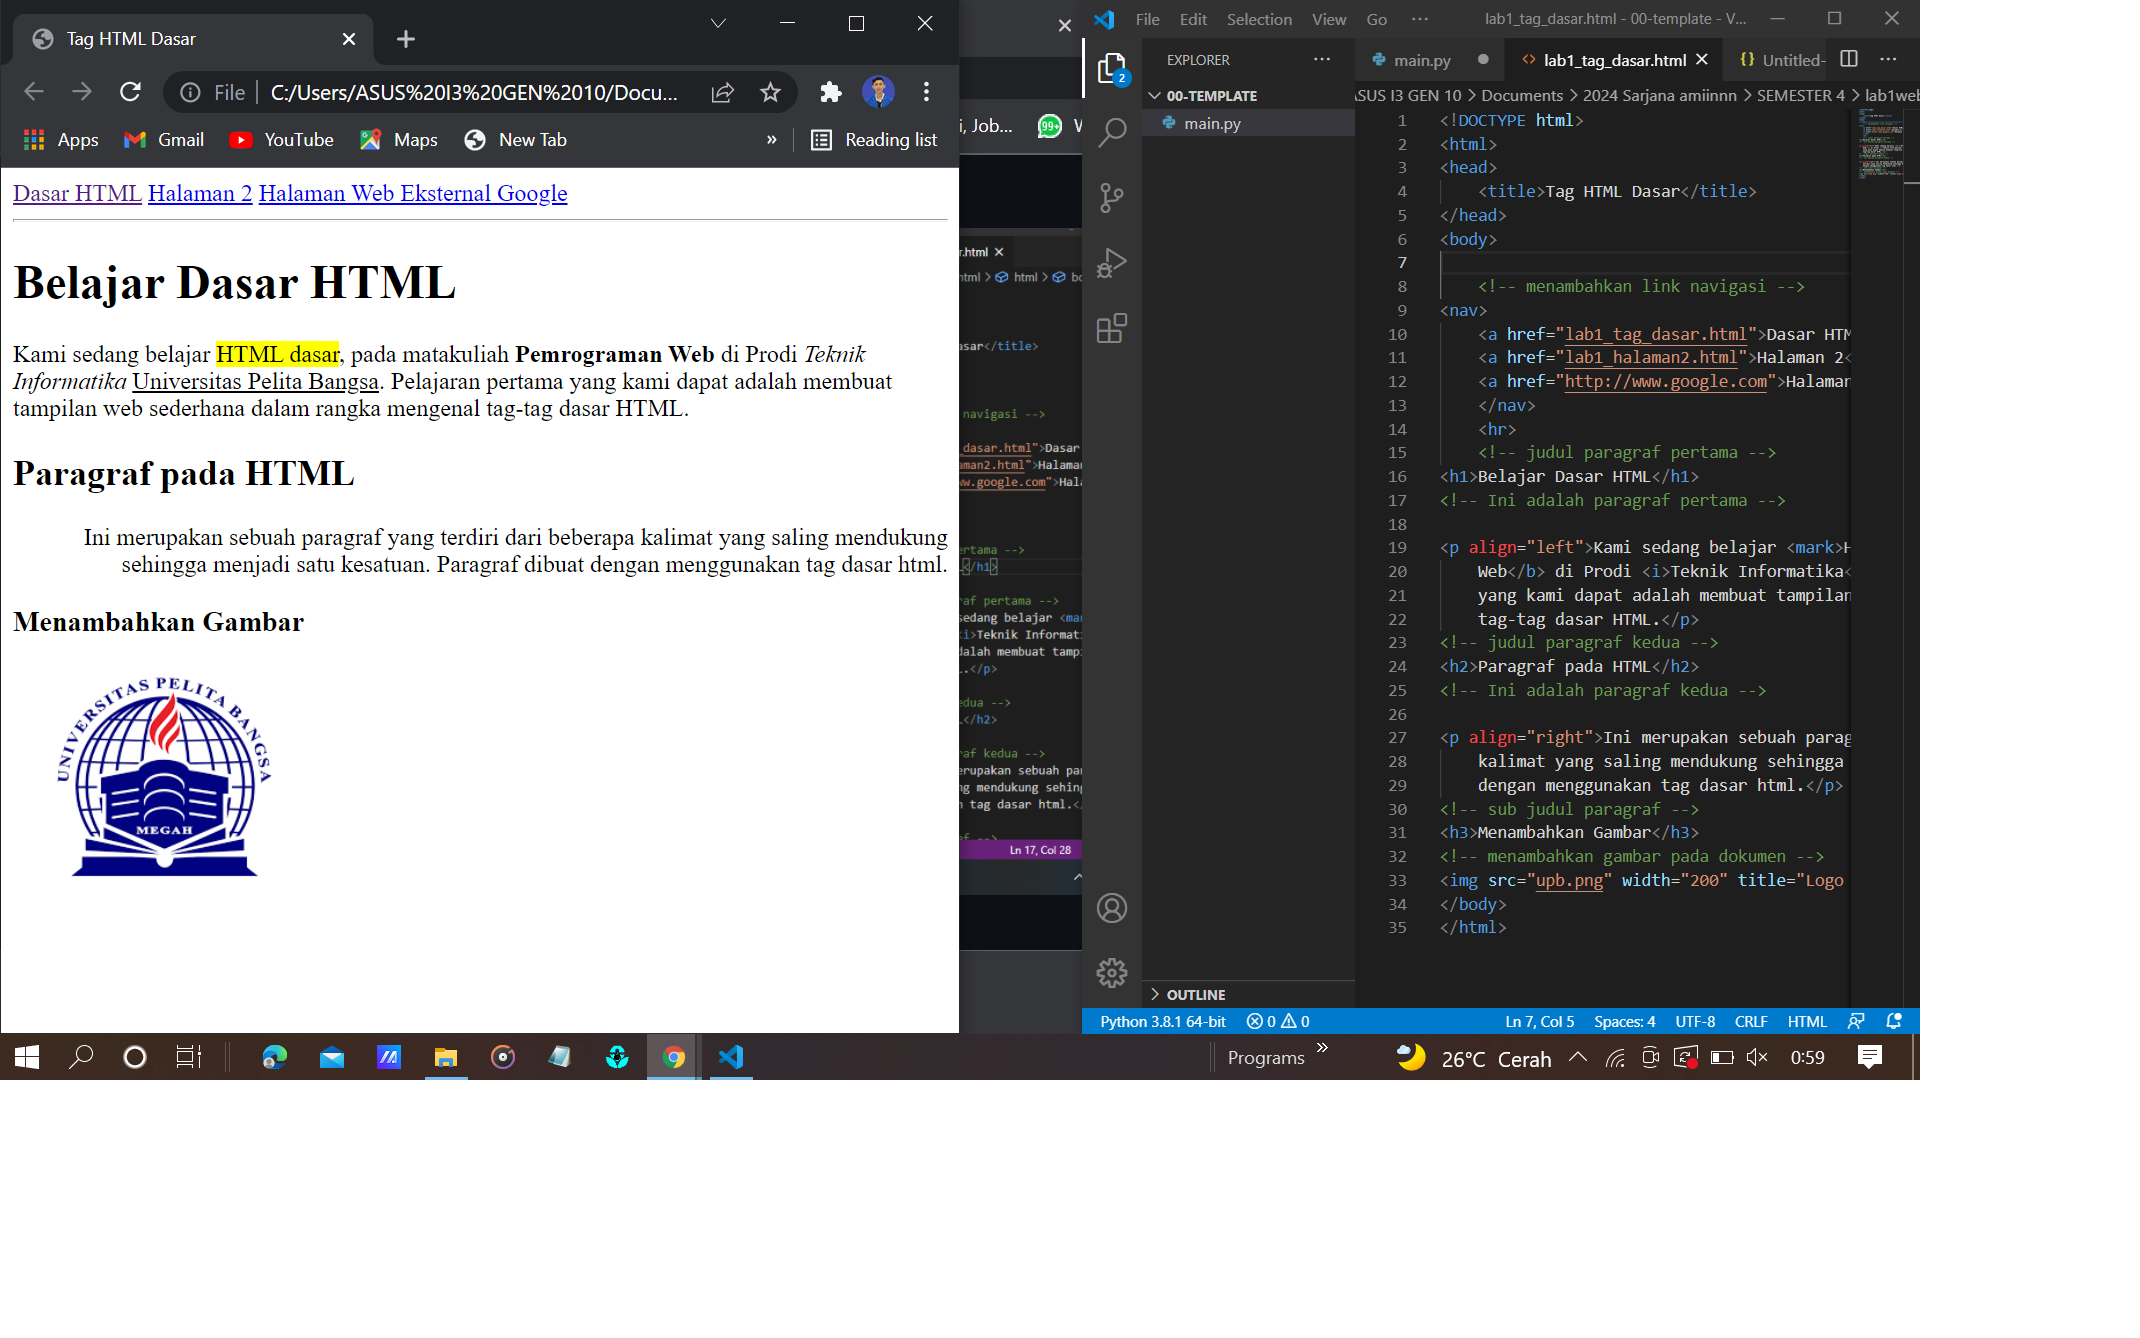Open the Run and Debug view
The image size is (2140, 1338).
[1111, 263]
